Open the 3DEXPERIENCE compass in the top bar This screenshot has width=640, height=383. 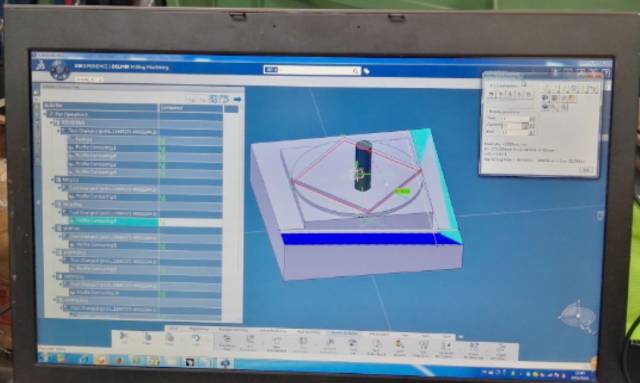[x=60, y=70]
